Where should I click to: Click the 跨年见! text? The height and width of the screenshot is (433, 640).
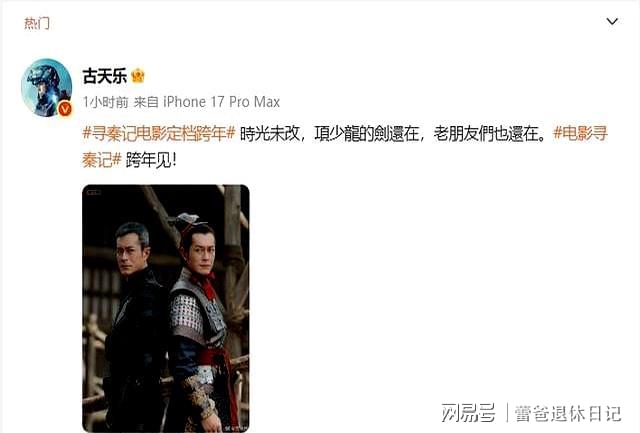151,160
